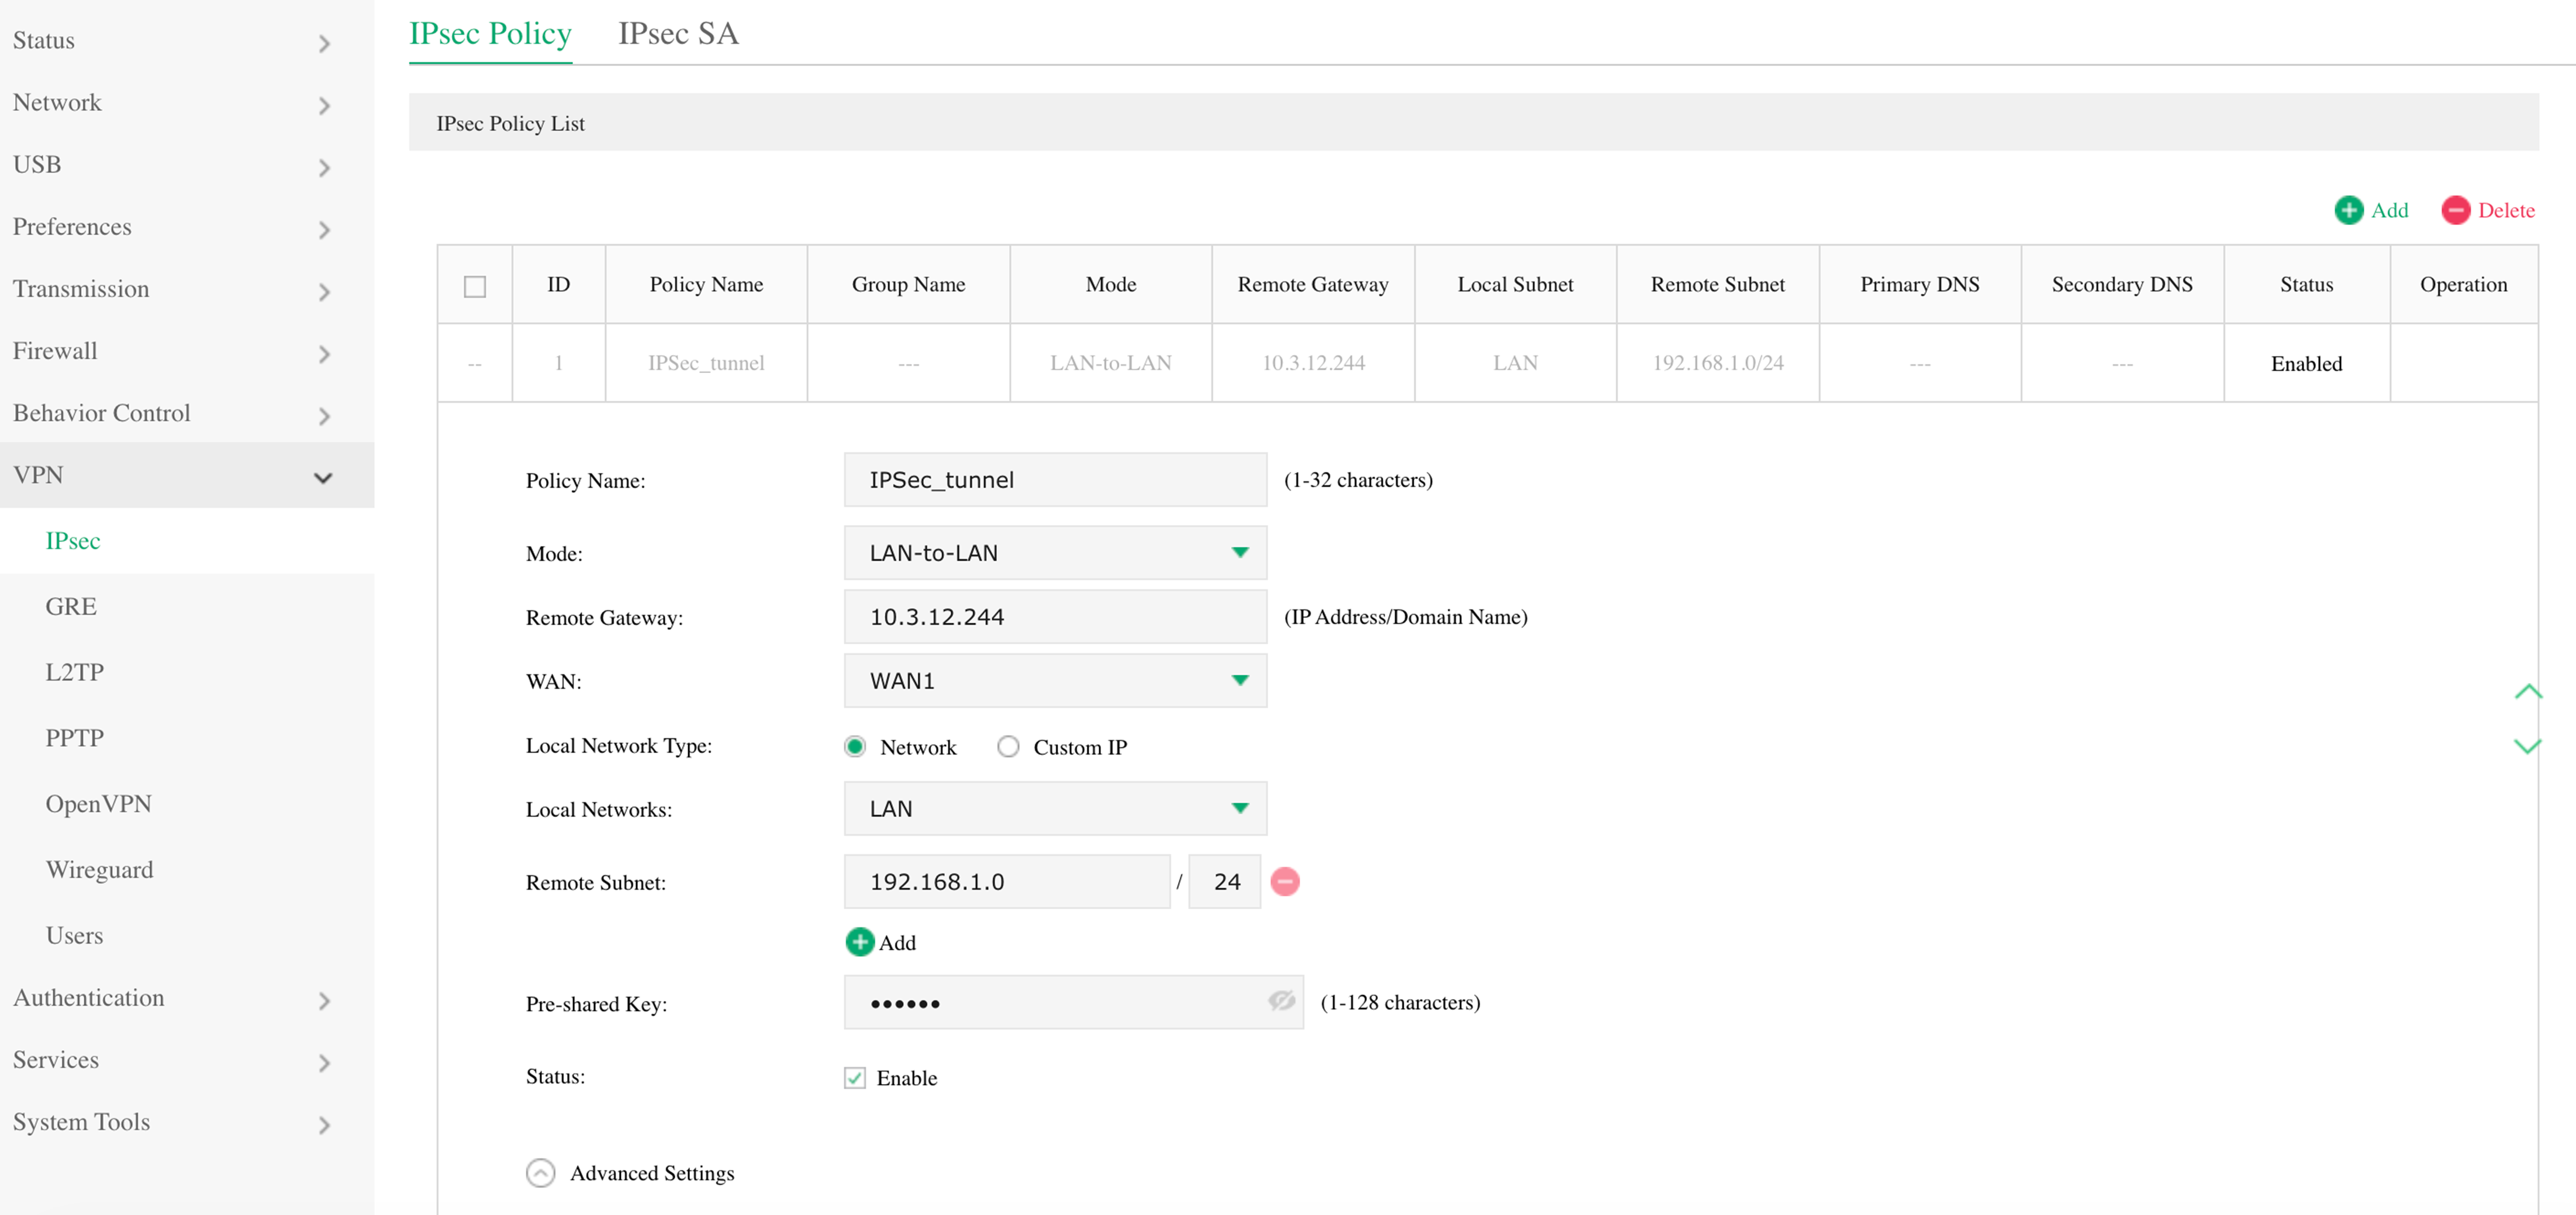Reveal pre-shared key with eye icon
Viewport: 2576px width, 1215px height.
pos(1281,1001)
